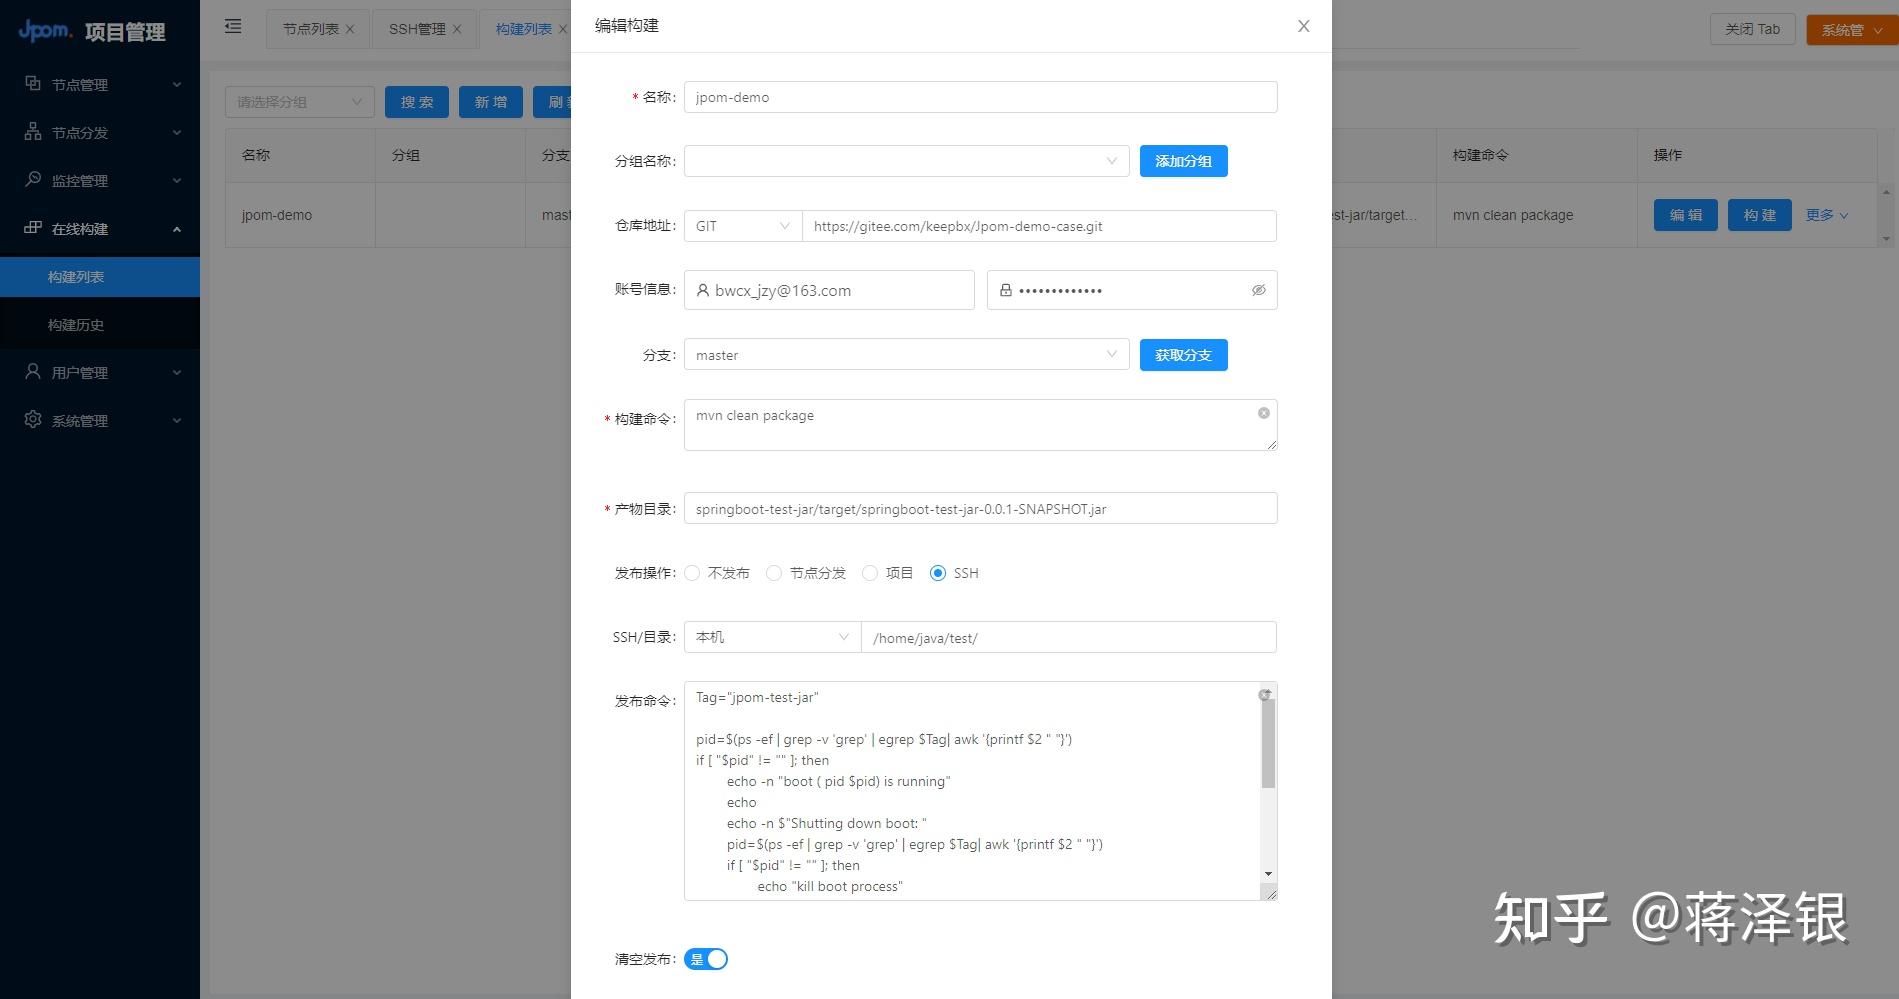Select the 项目 publish radio option
The width and height of the screenshot is (1899, 999).
coord(870,573)
